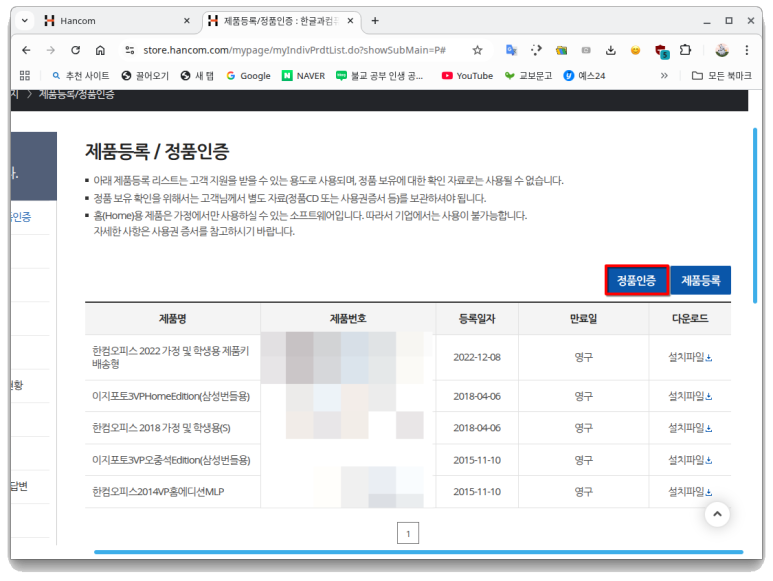Click the partially visible 인증 sidebar link

(x=21, y=217)
